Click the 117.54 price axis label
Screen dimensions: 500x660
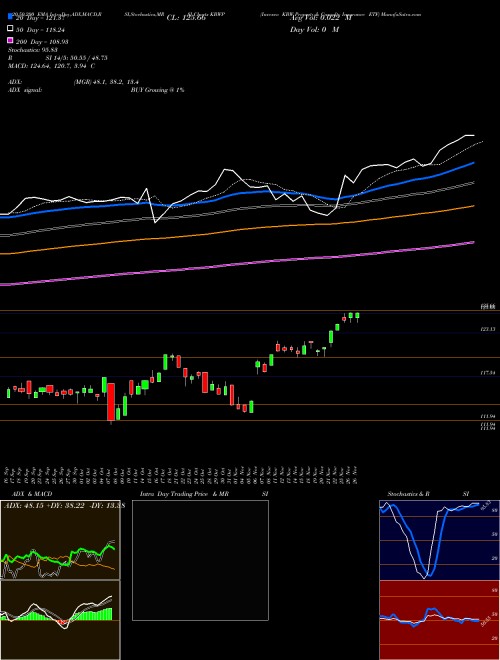click(488, 373)
